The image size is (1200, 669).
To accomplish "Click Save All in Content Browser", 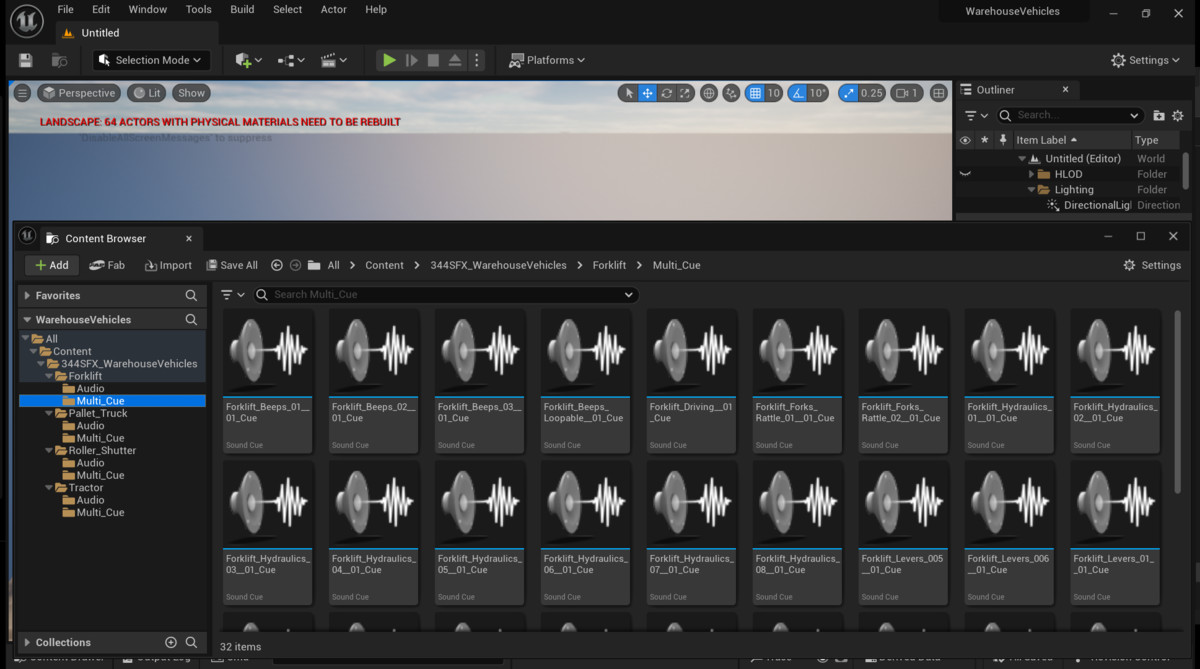I will click(231, 265).
